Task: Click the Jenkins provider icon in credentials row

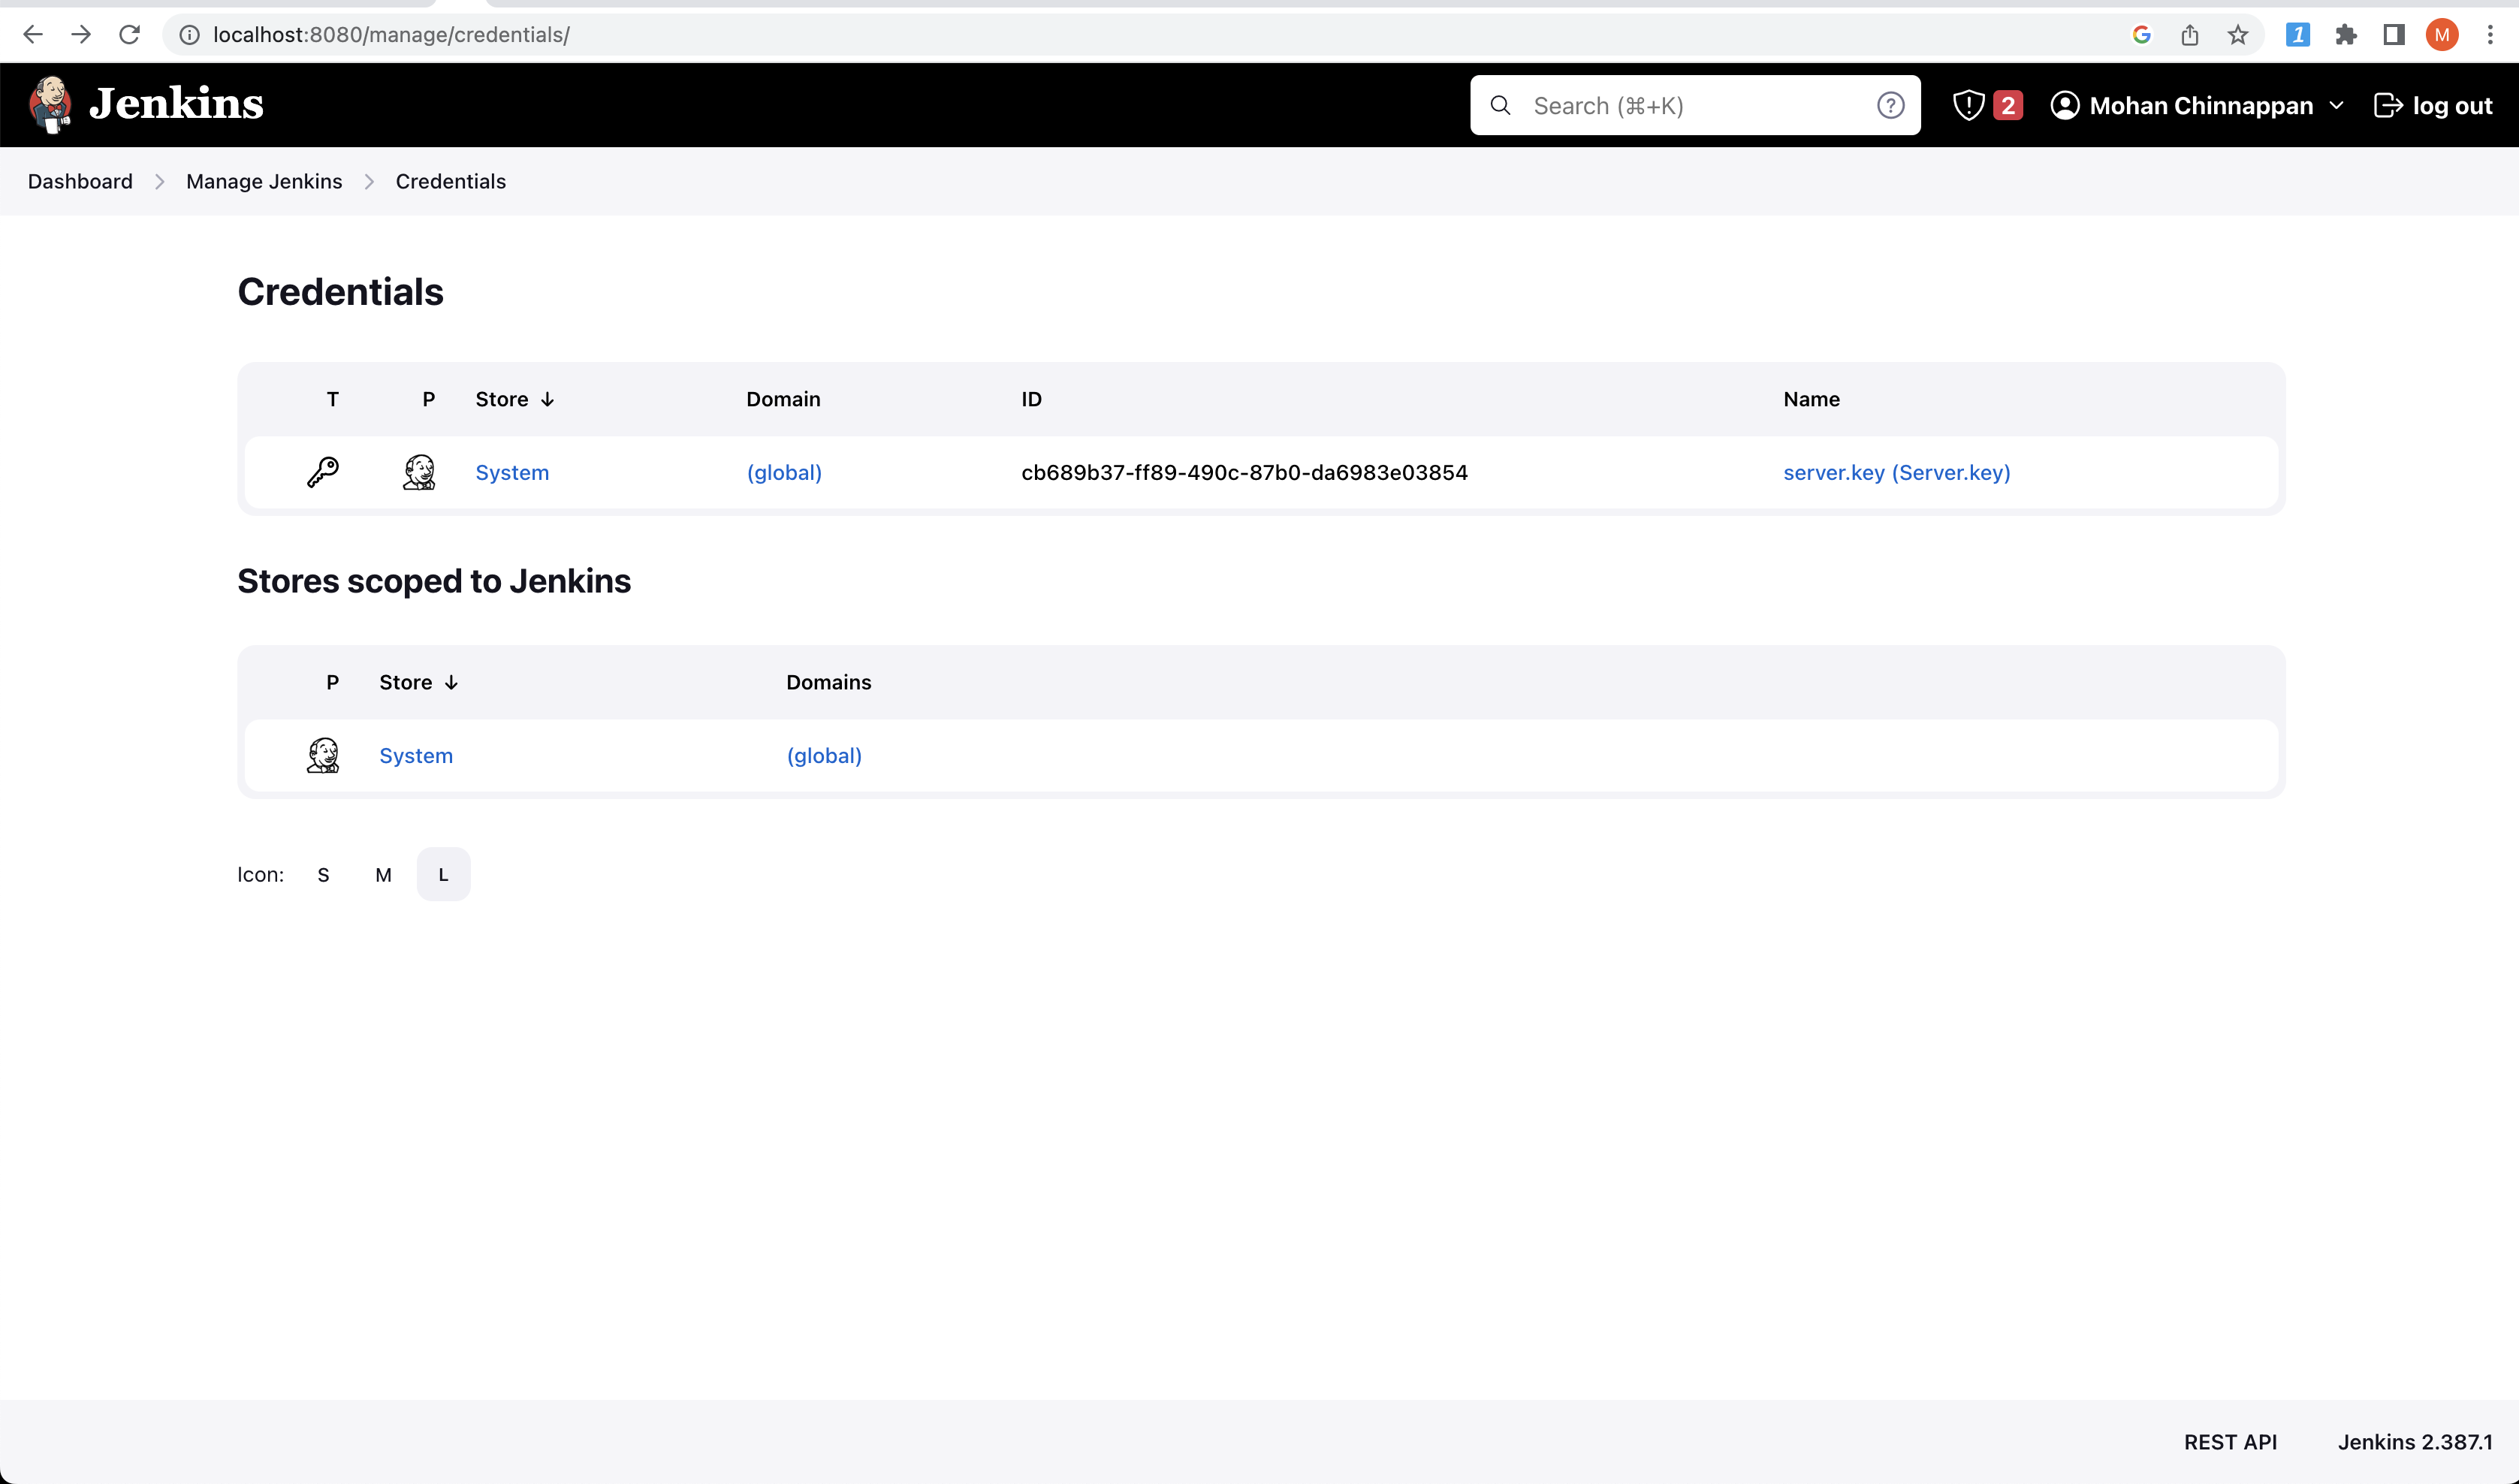Action: point(418,472)
